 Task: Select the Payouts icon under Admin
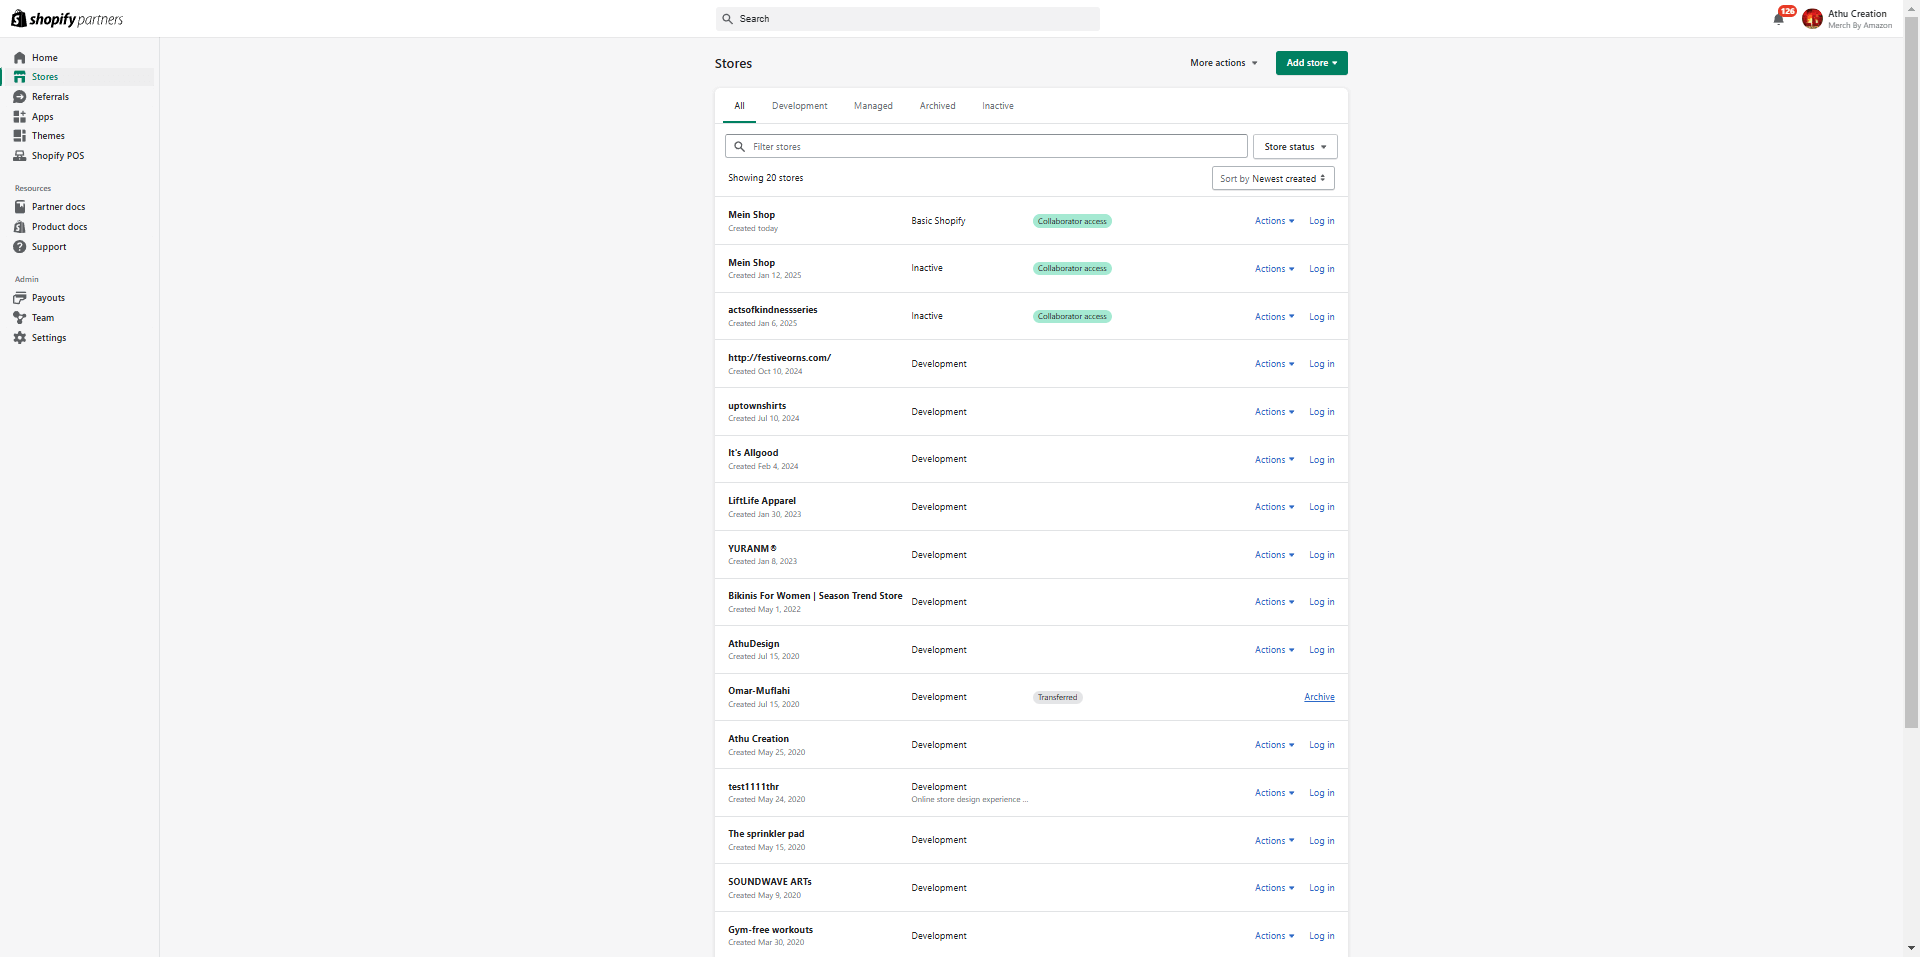(20, 298)
